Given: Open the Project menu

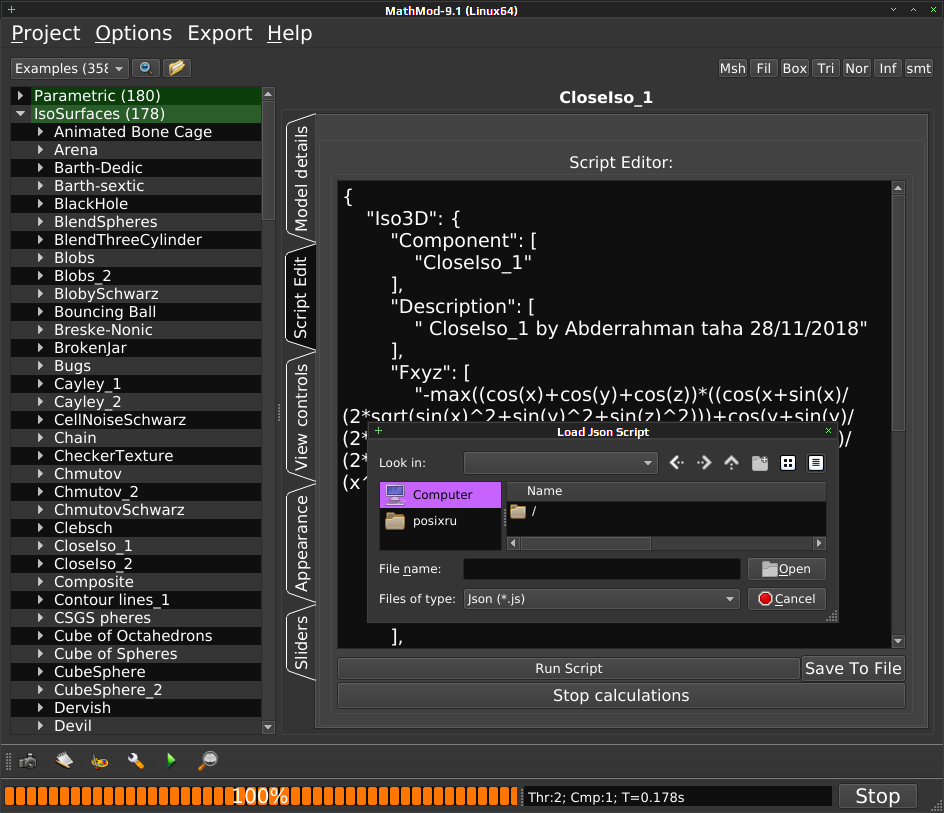Looking at the screenshot, I should 46,33.
